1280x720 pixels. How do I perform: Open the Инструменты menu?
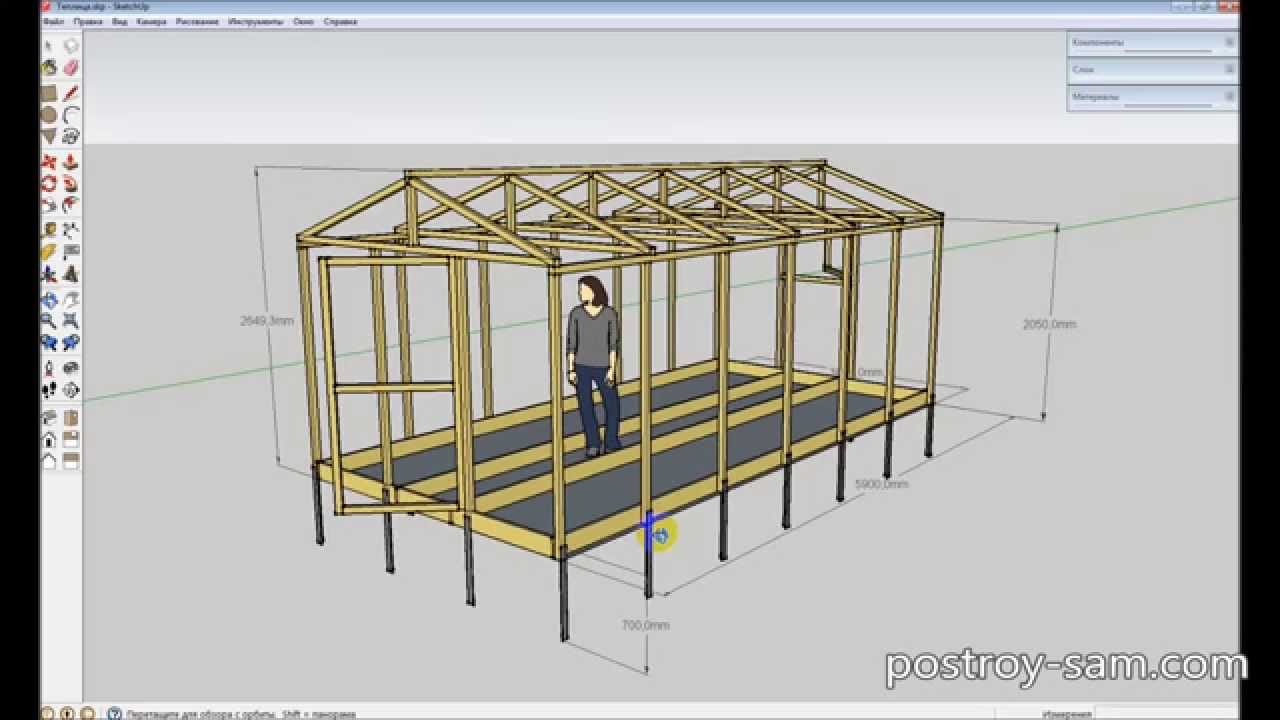coord(257,21)
